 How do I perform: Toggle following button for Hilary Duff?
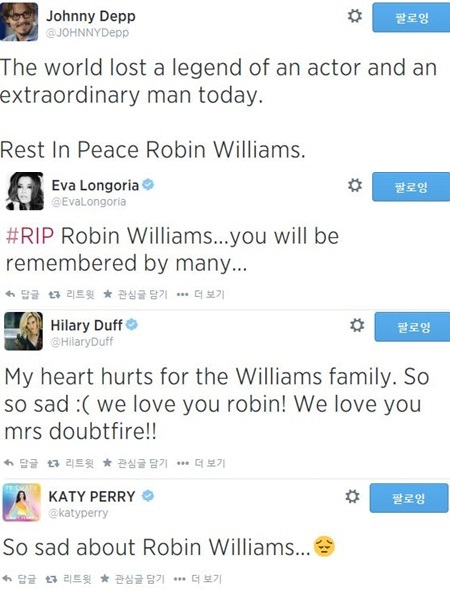click(412, 327)
